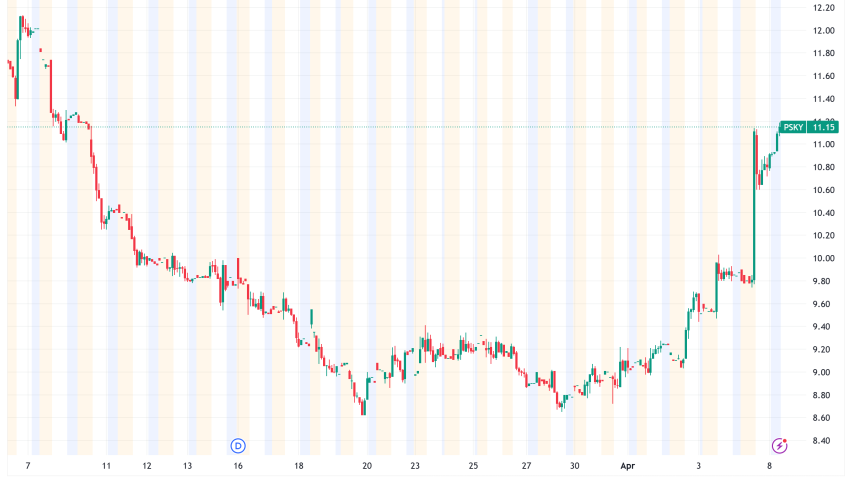Click the 12.20 label atop price scale
852x485 pixels.
[x=823, y=8]
